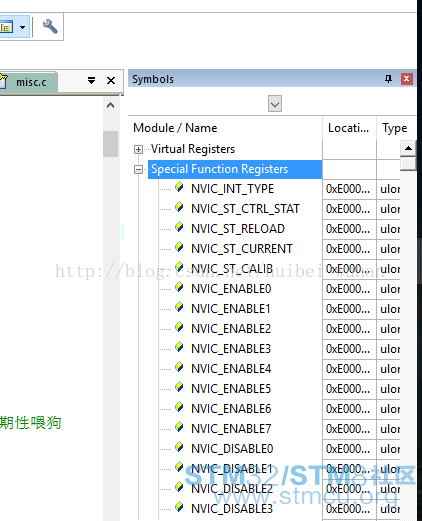Click the editor scroll-up arrow

110,106
